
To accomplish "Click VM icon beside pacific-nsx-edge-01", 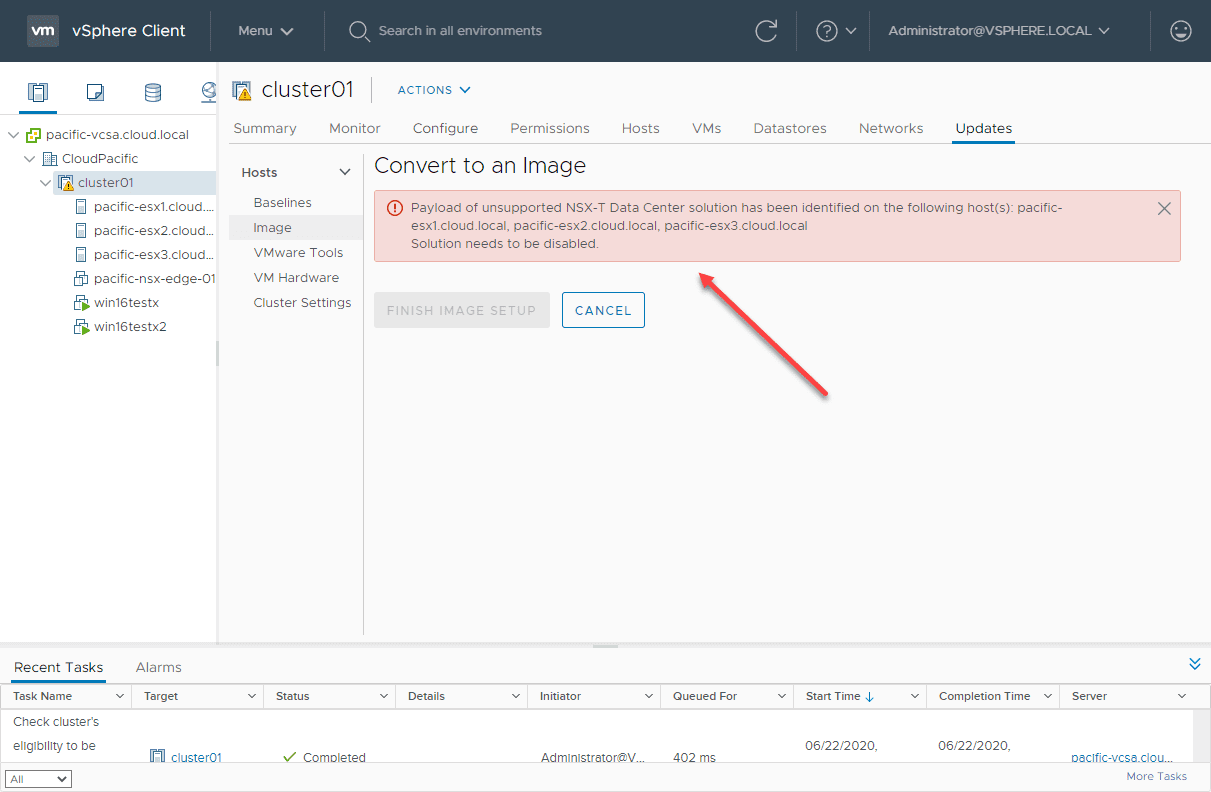I will (82, 279).
